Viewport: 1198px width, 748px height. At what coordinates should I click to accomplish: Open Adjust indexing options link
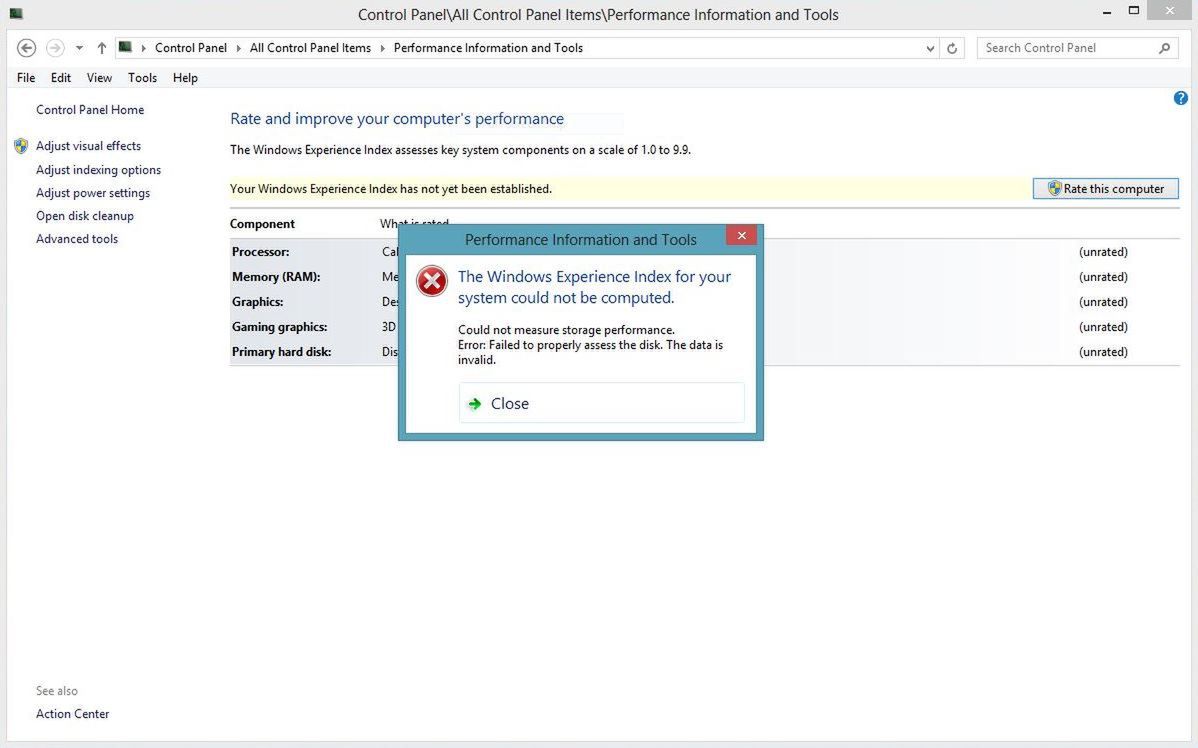(99, 170)
